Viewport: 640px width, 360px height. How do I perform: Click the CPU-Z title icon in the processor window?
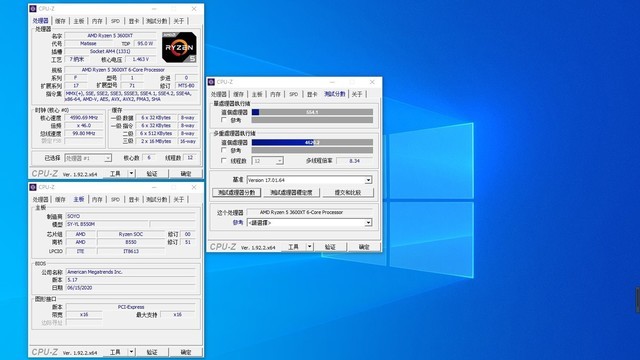[x=33, y=9]
